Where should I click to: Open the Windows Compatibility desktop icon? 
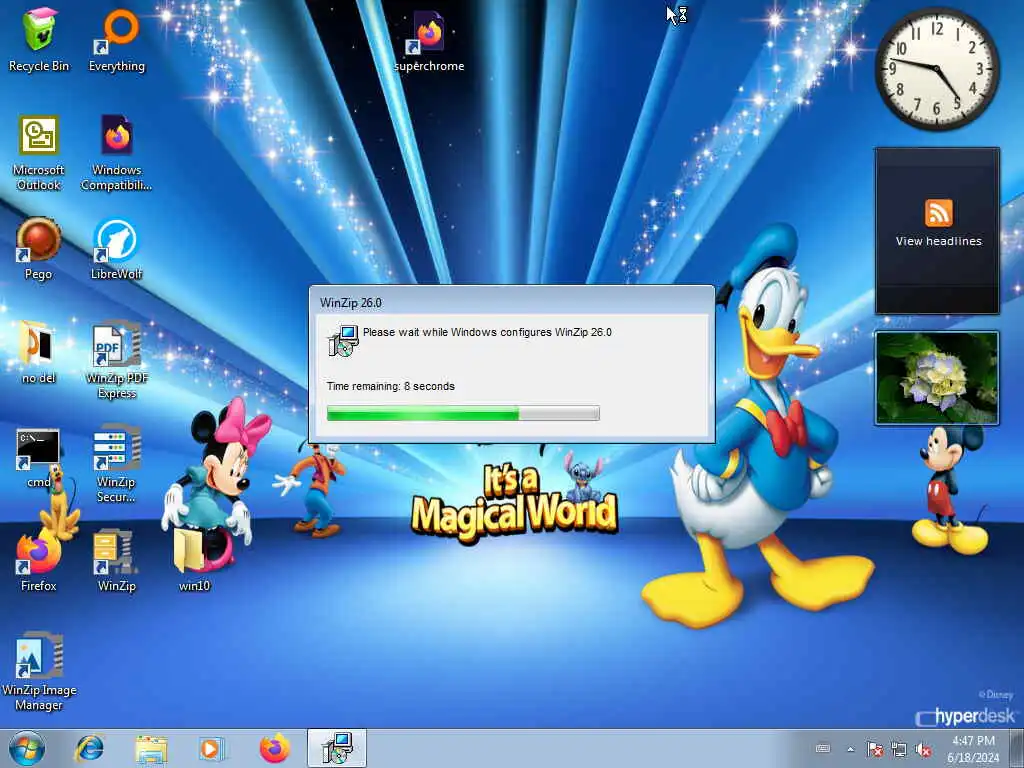(117, 152)
